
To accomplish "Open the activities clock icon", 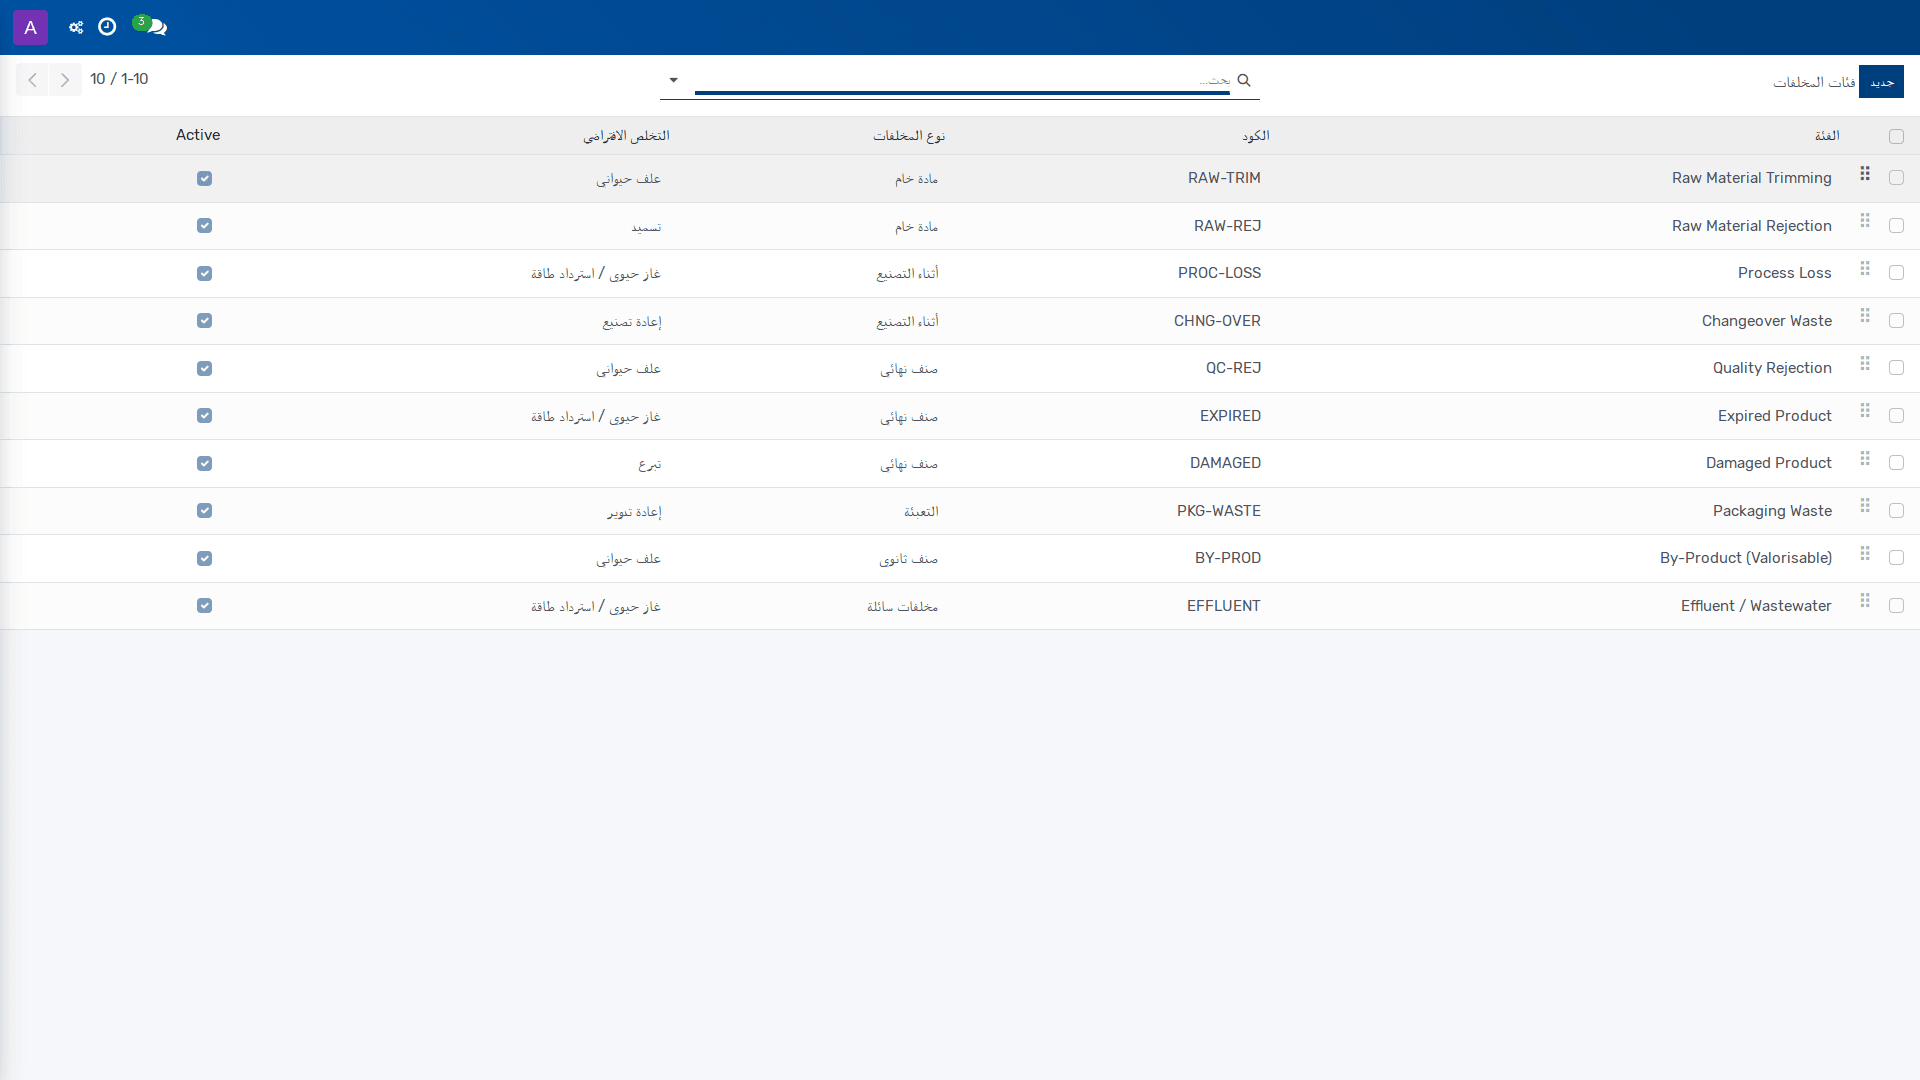I will pos(107,27).
